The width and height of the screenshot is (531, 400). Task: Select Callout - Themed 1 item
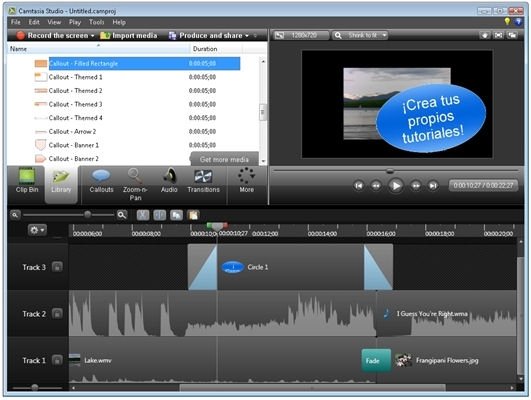tap(137, 77)
